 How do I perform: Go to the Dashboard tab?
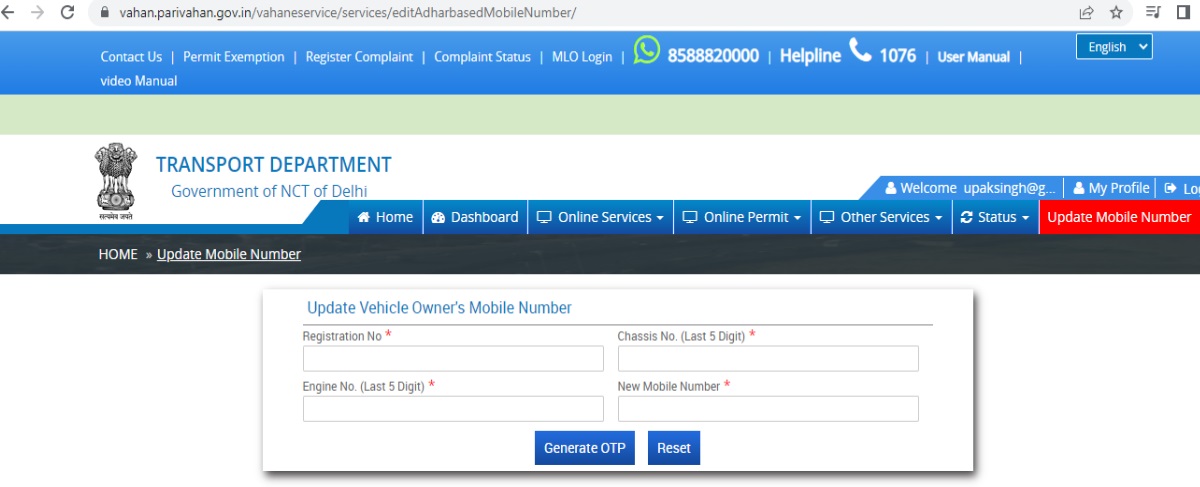475,217
